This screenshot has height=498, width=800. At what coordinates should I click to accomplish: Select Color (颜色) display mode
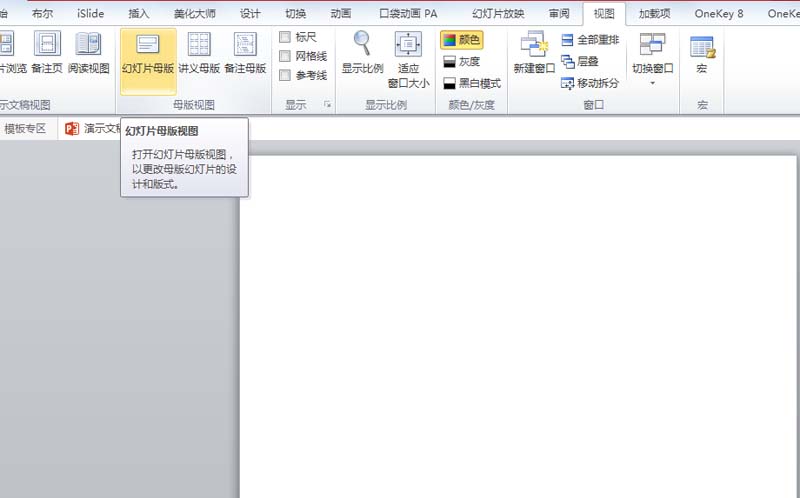coord(461,40)
